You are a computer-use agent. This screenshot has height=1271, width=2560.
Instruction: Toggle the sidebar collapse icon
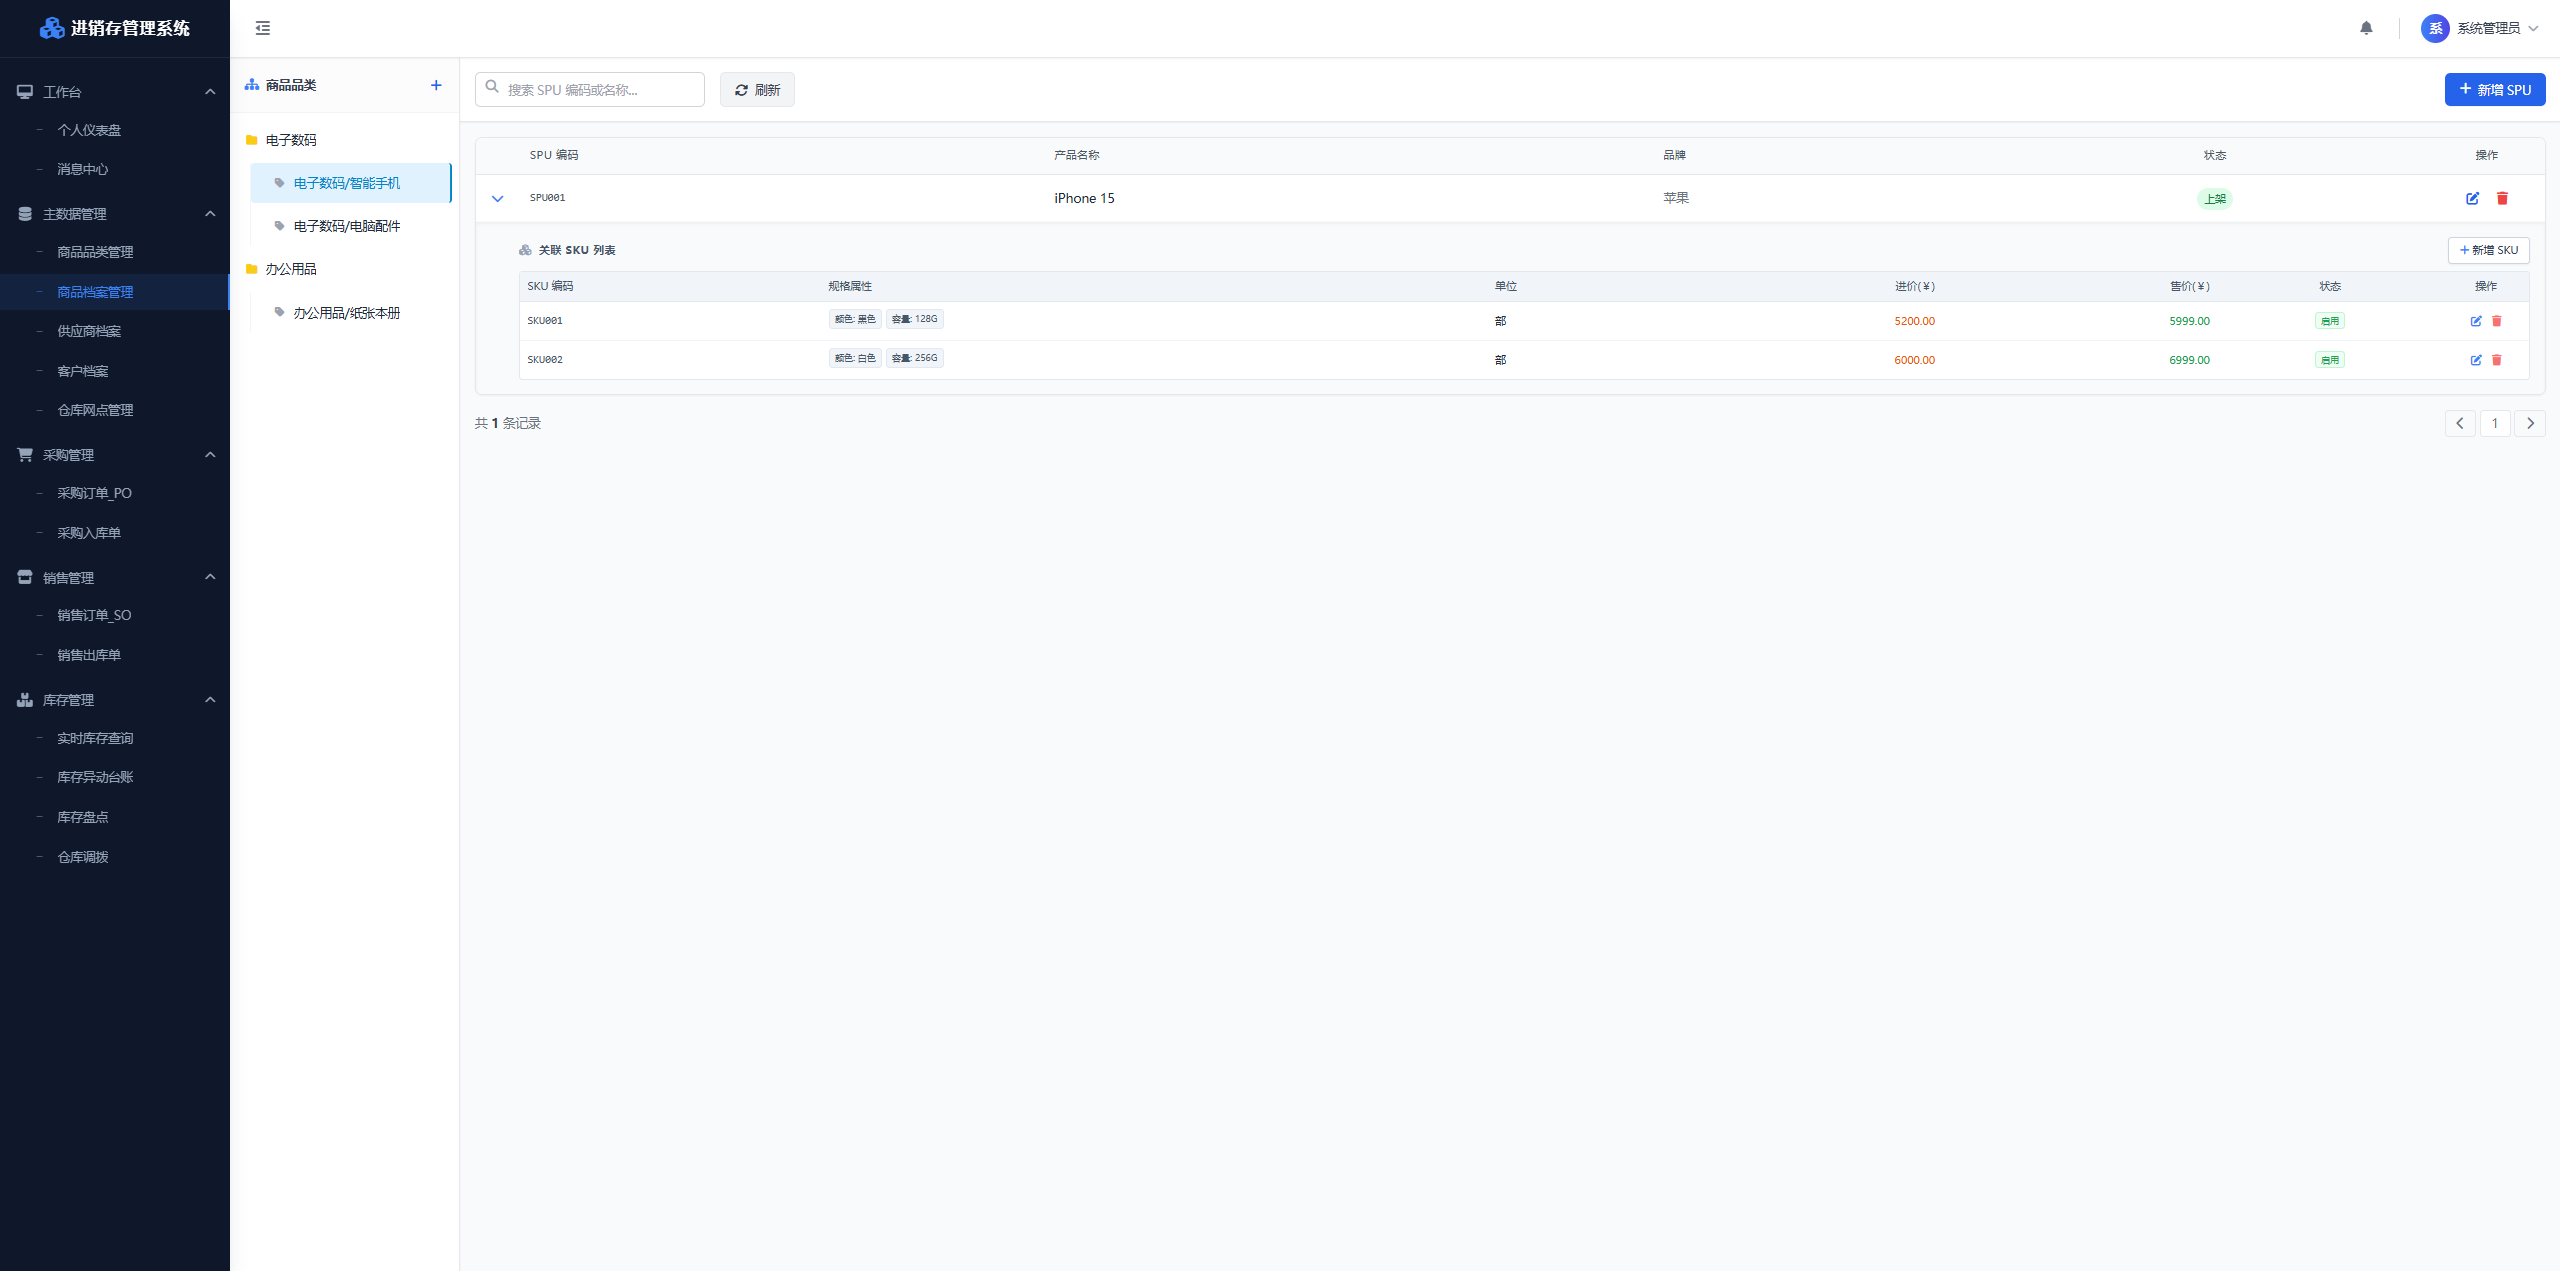tap(263, 28)
